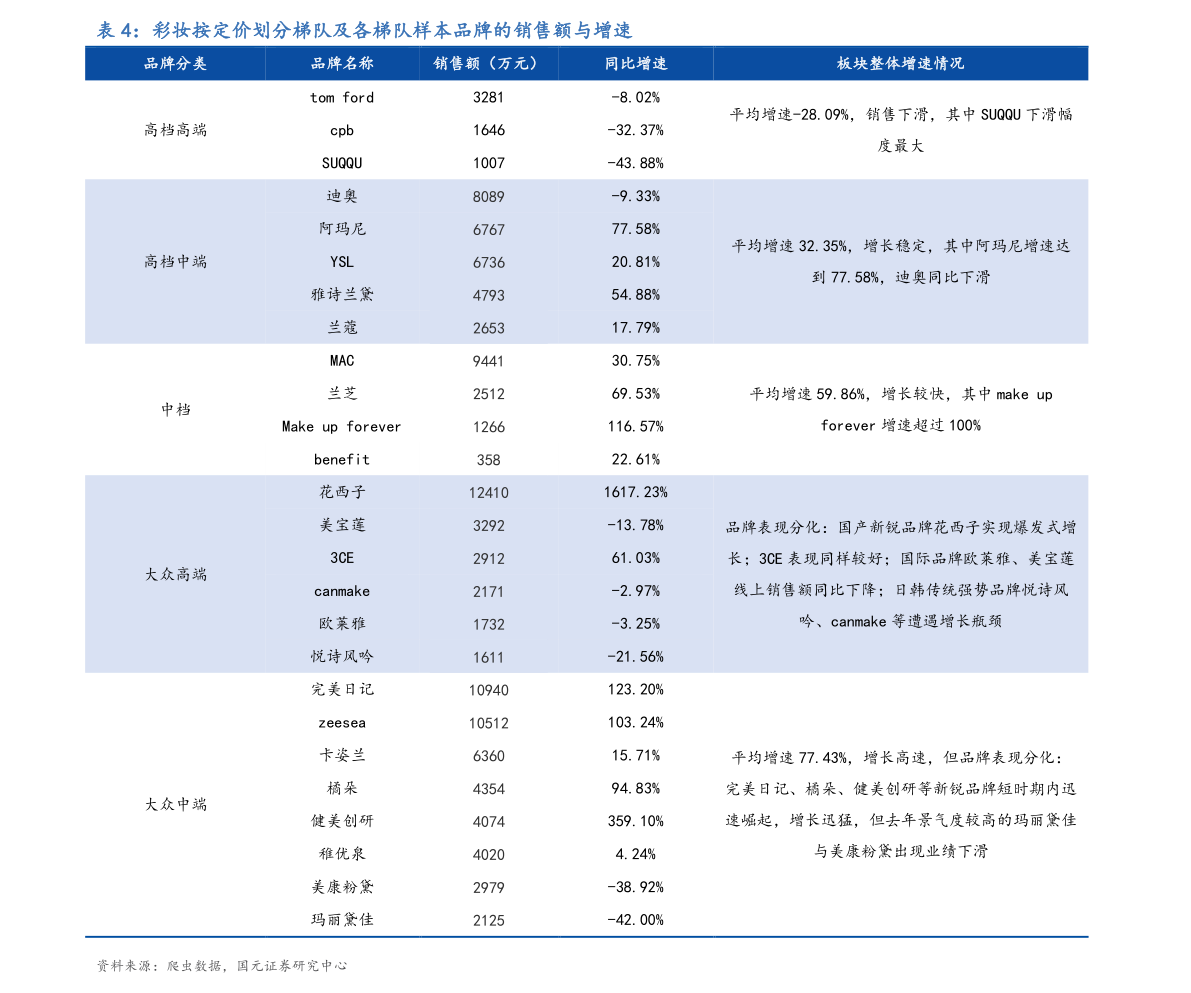This screenshot has height=993, width=1191.
Task: Click the 品牌表现分化 summary paragraph
Action: (x=901, y=574)
